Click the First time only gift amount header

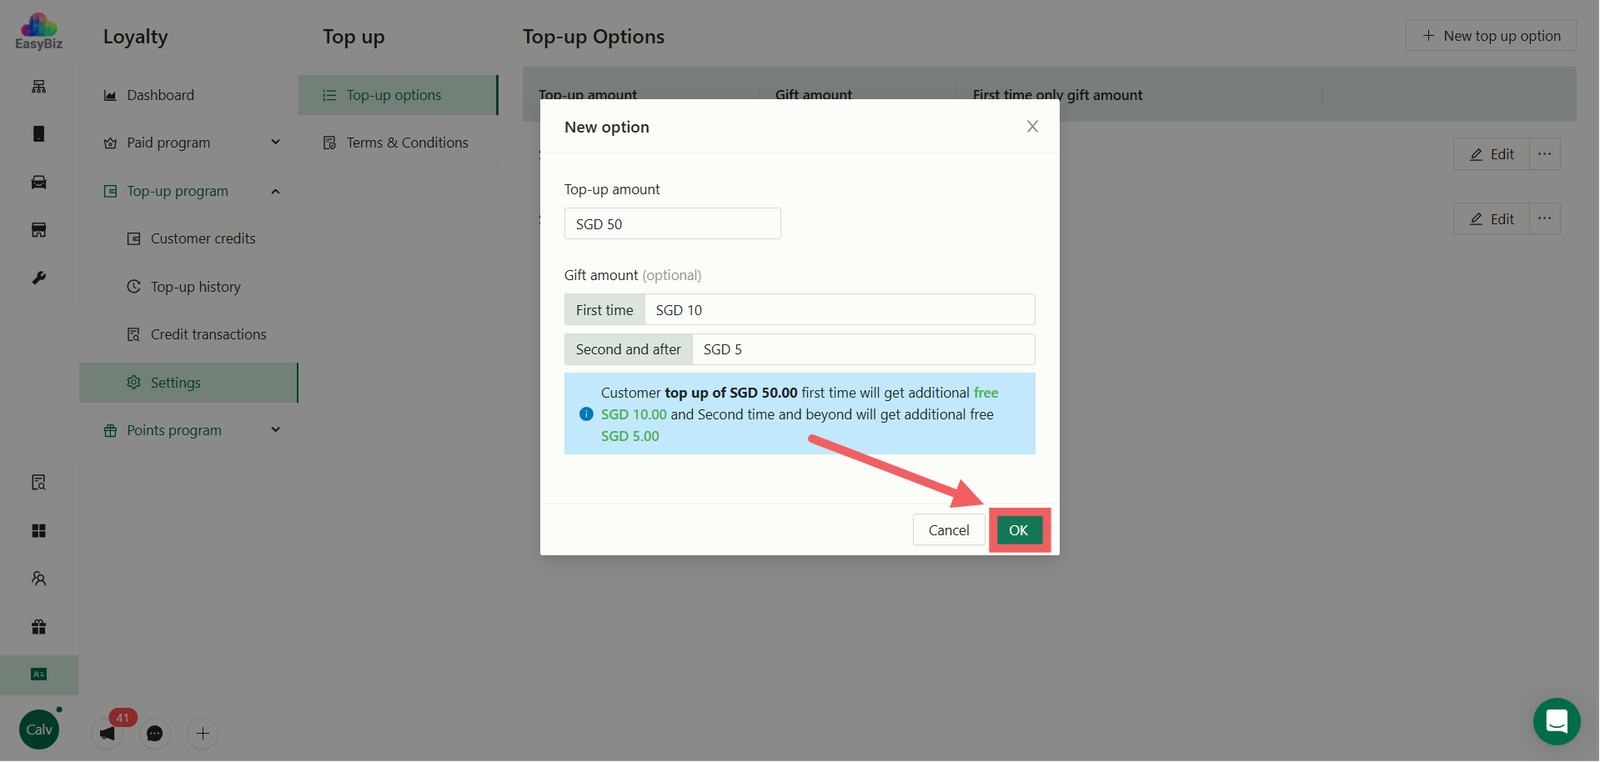(x=1057, y=95)
